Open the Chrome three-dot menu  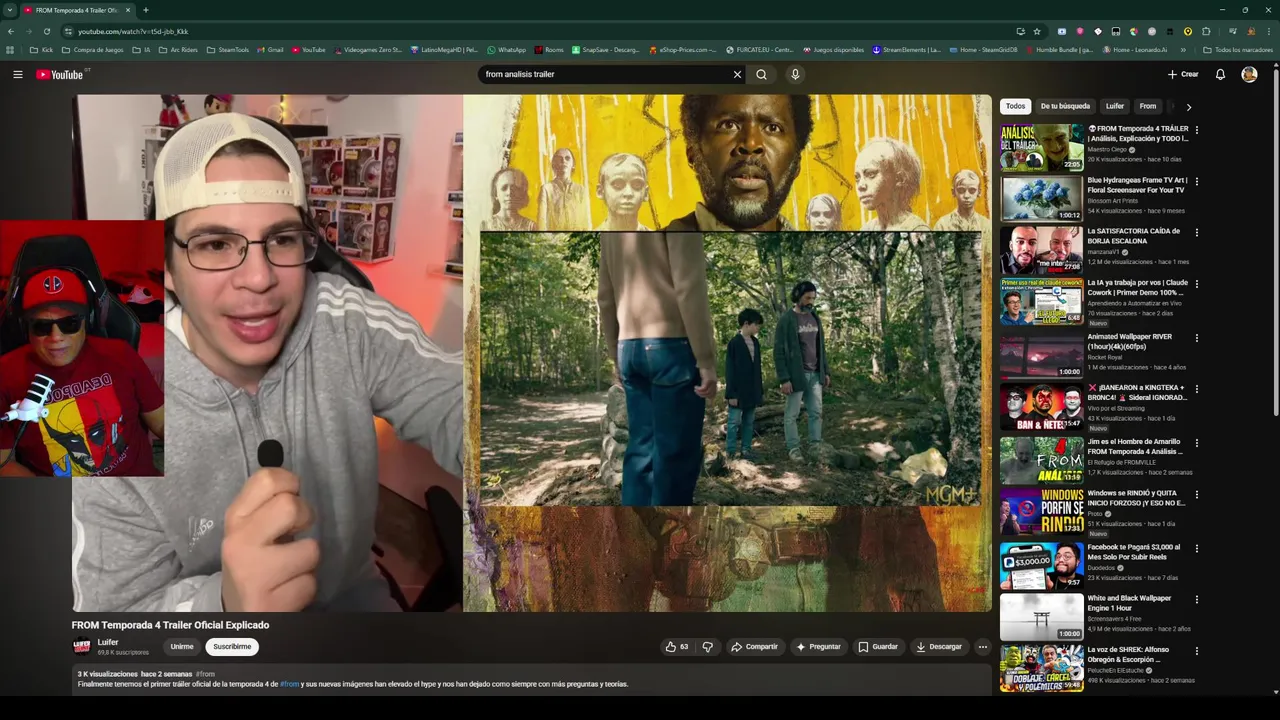(x=1268, y=31)
